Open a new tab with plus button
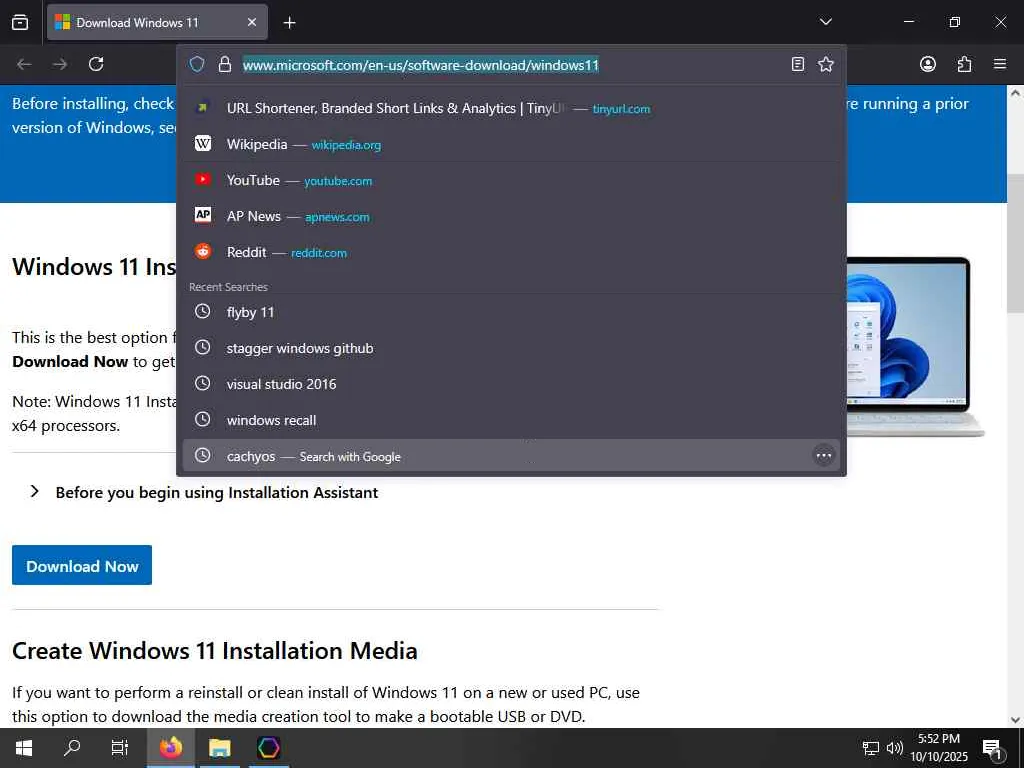 coord(289,23)
